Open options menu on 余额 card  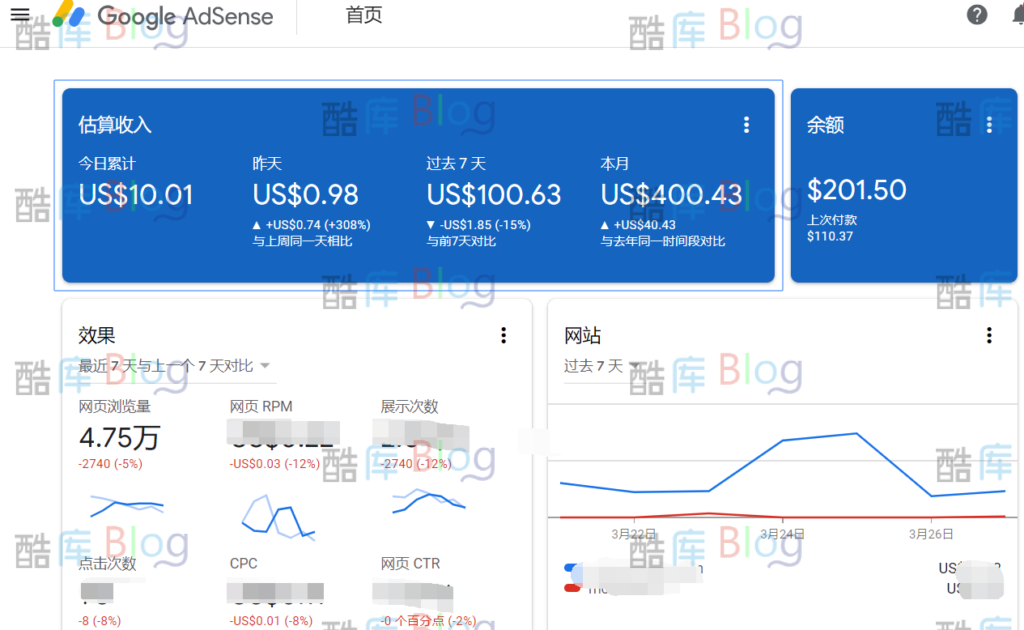[x=989, y=124]
